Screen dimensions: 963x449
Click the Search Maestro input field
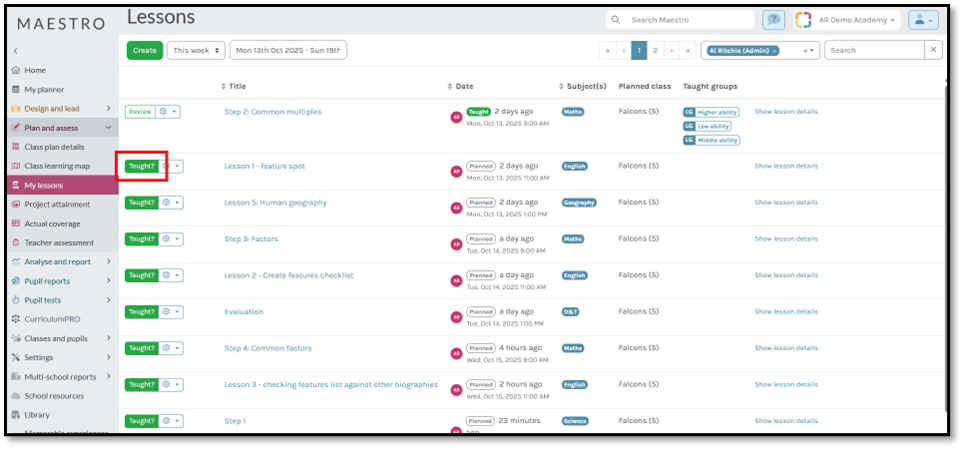point(690,20)
